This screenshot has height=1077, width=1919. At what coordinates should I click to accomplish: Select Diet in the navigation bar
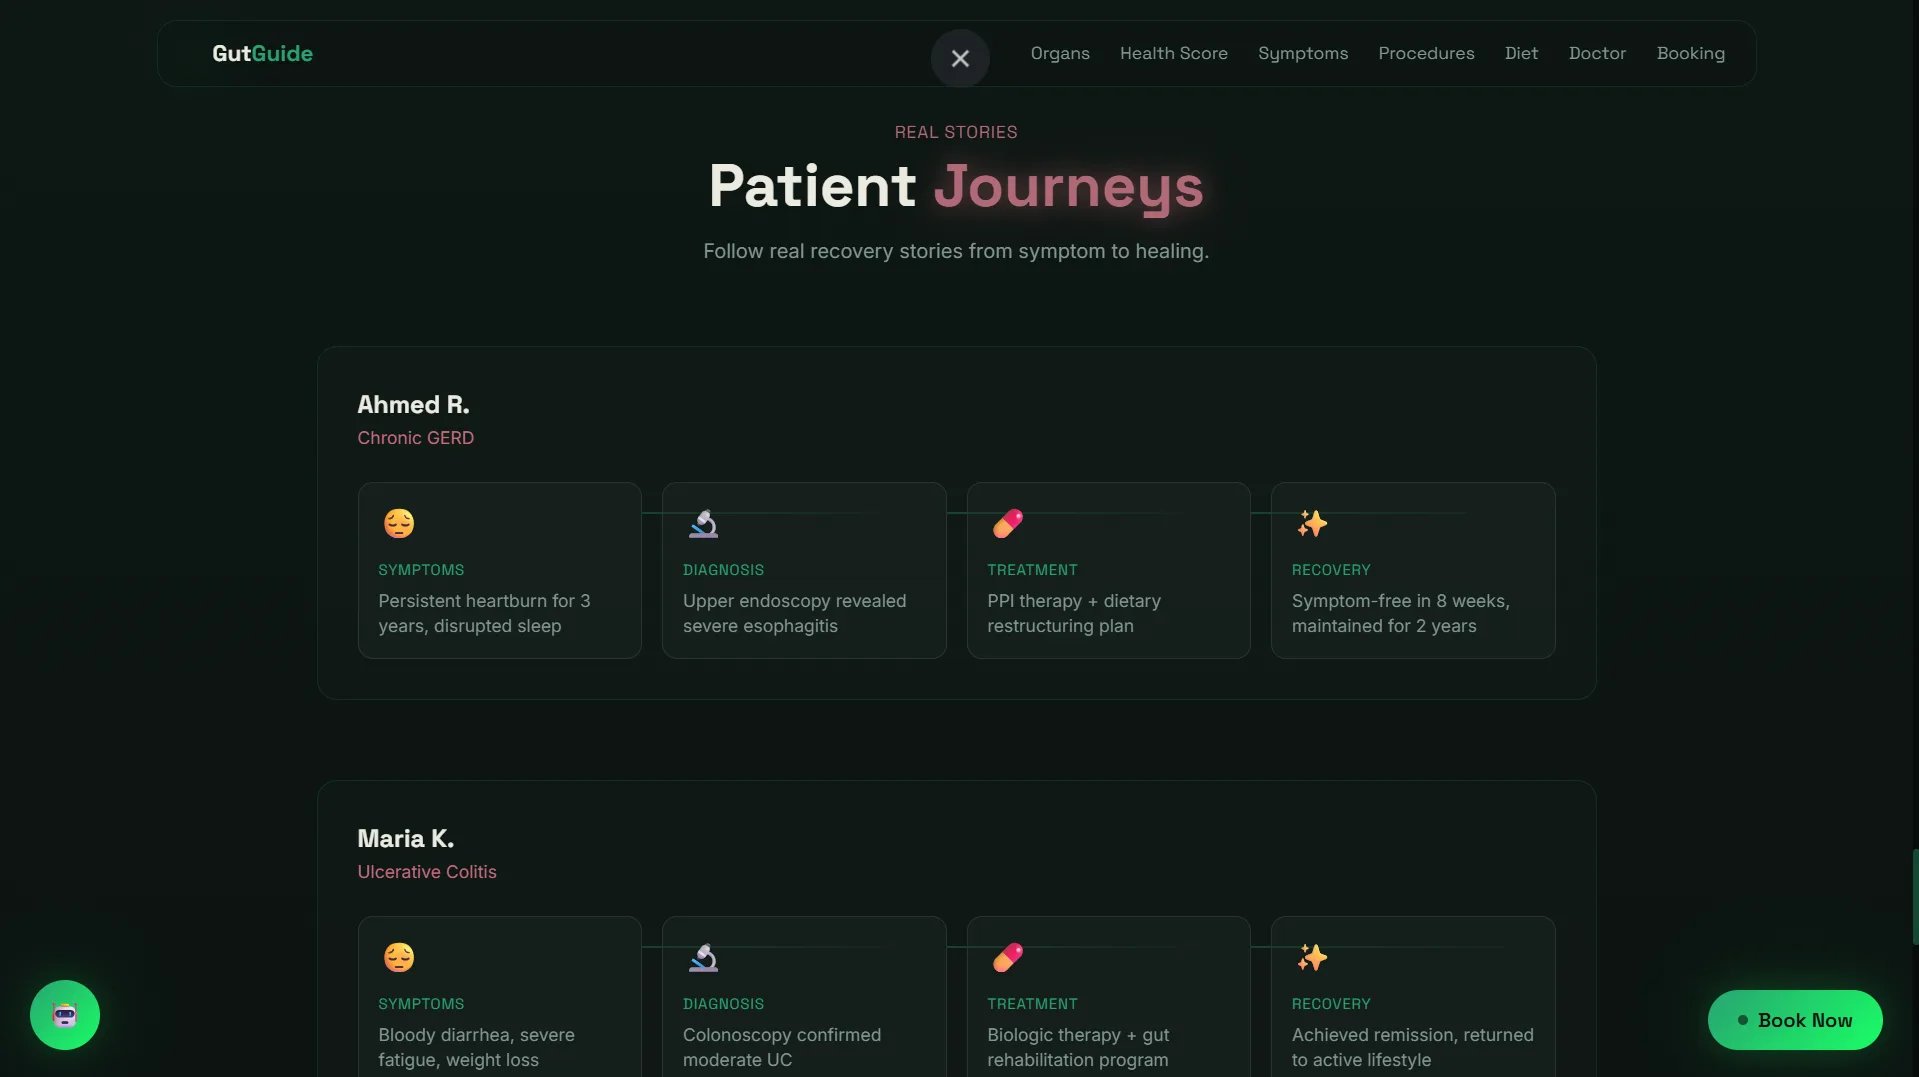[1521, 53]
